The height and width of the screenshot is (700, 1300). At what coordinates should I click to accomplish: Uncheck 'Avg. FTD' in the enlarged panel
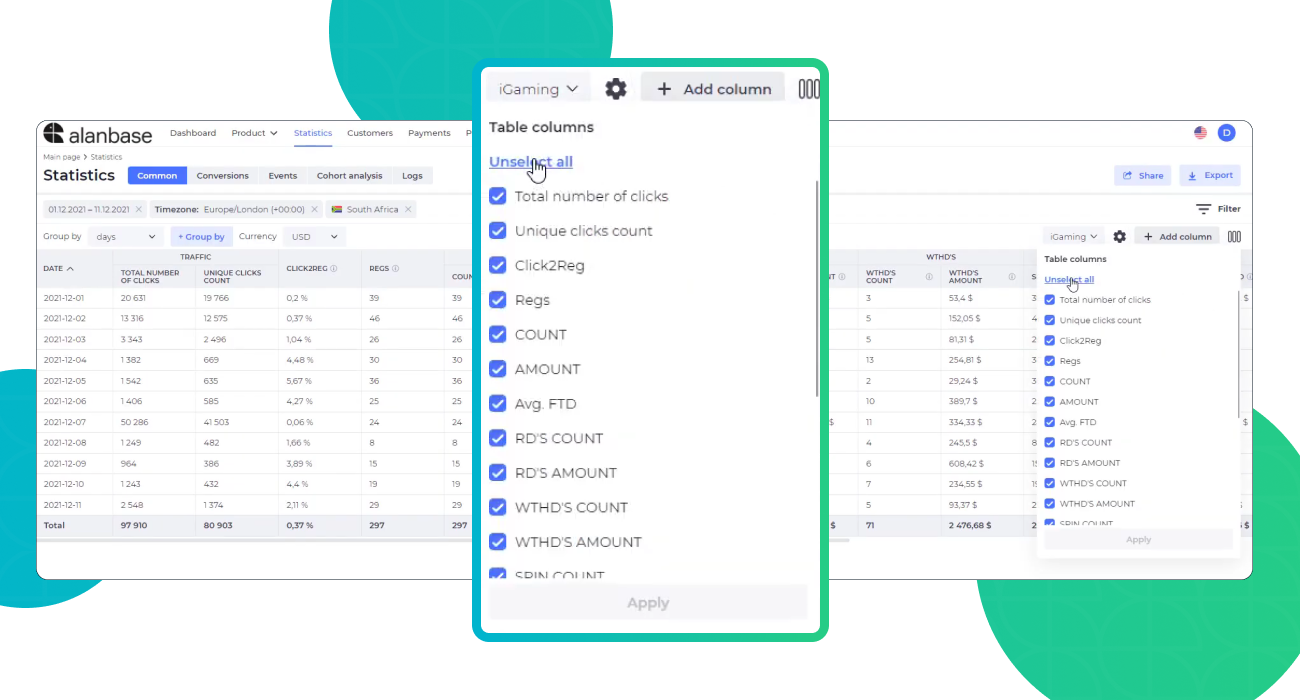click(498, 404)
